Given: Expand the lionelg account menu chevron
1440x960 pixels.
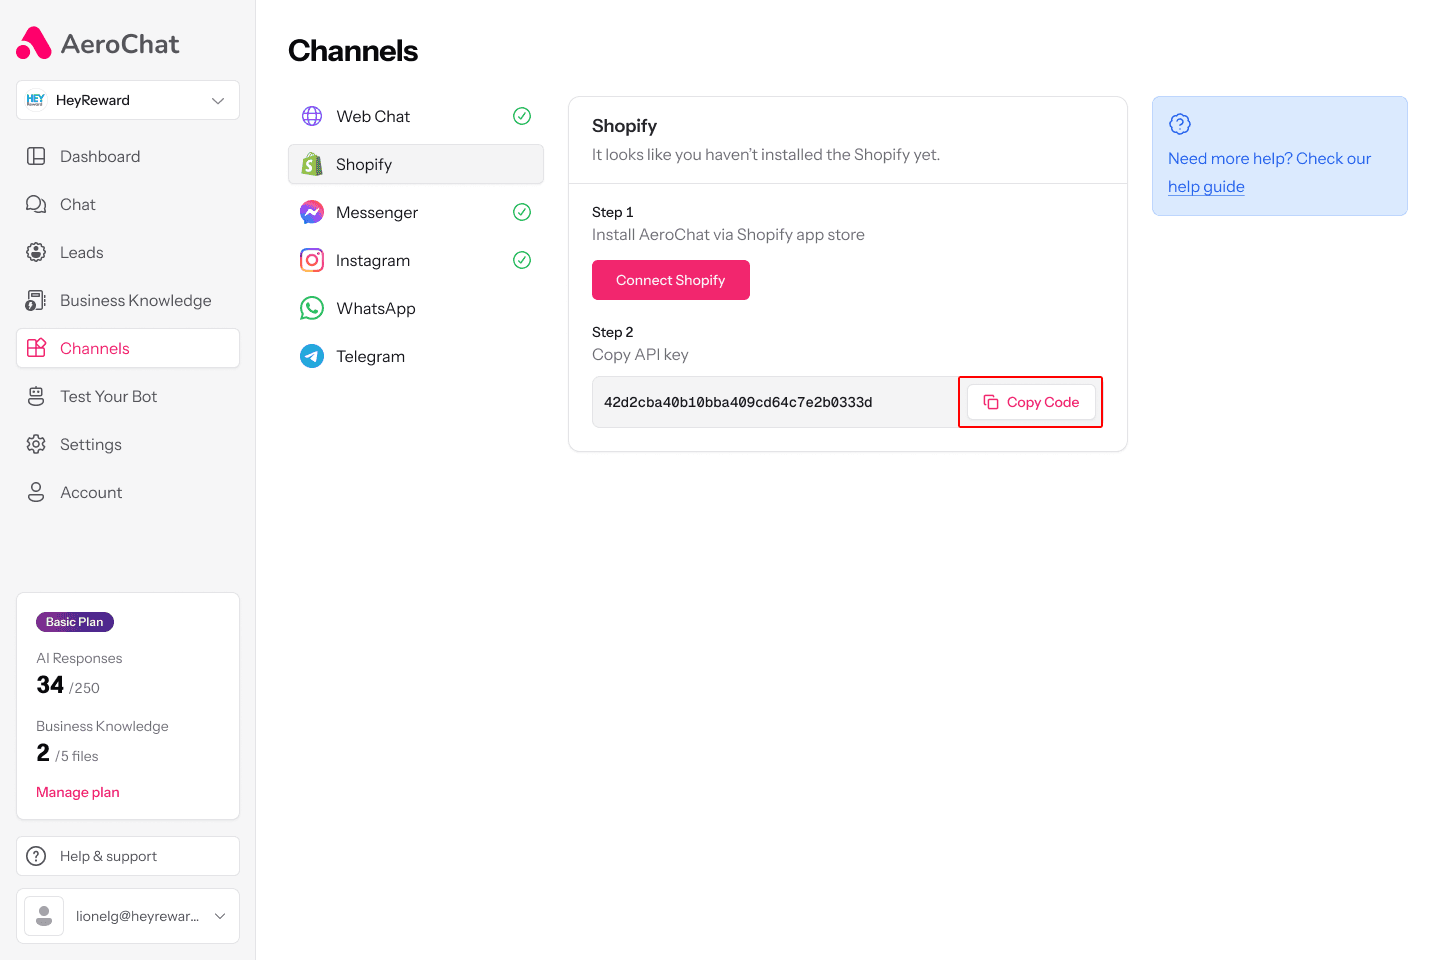Looking at the screenshot, I should pos(220,916).
